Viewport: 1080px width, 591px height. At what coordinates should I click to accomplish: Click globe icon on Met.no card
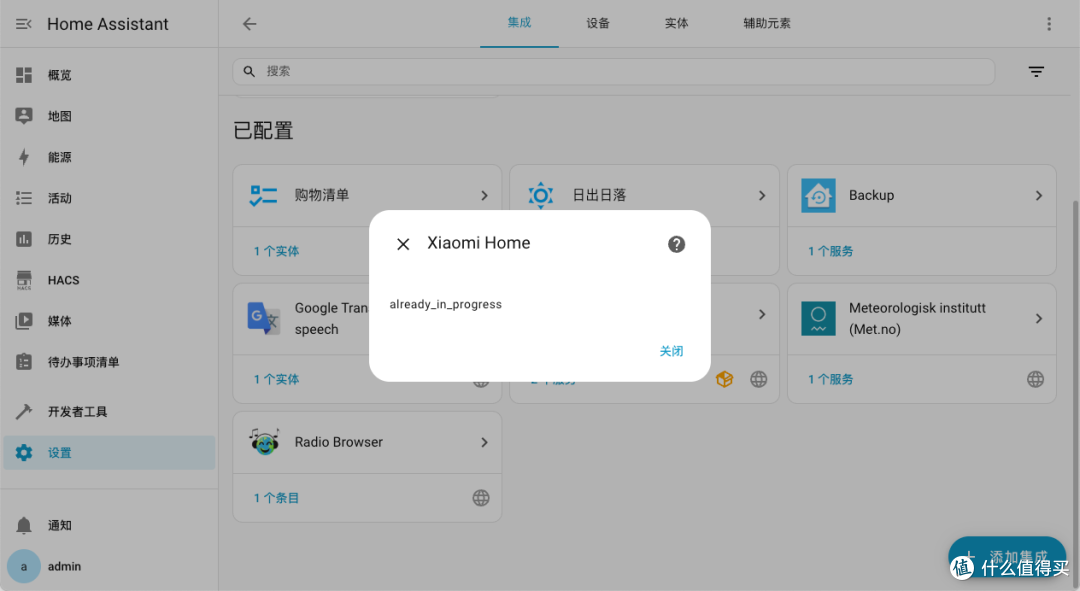[x=1035, y=379]
